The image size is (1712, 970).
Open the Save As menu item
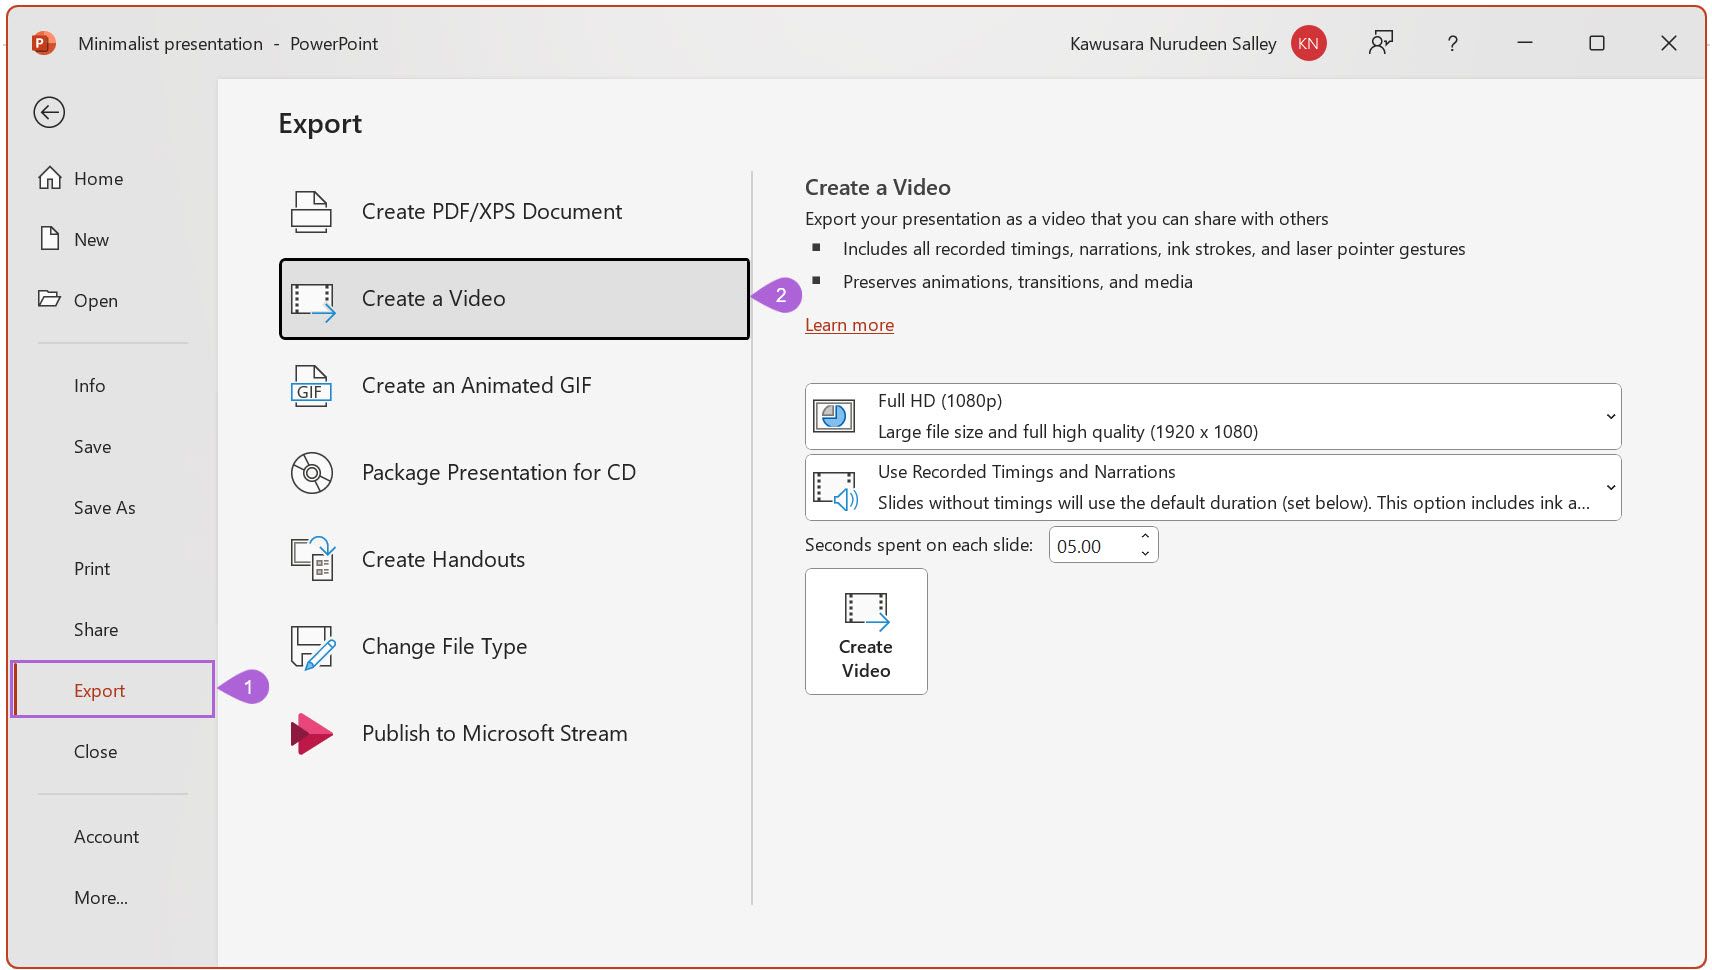pyautogui.click(x=104, y=508)
